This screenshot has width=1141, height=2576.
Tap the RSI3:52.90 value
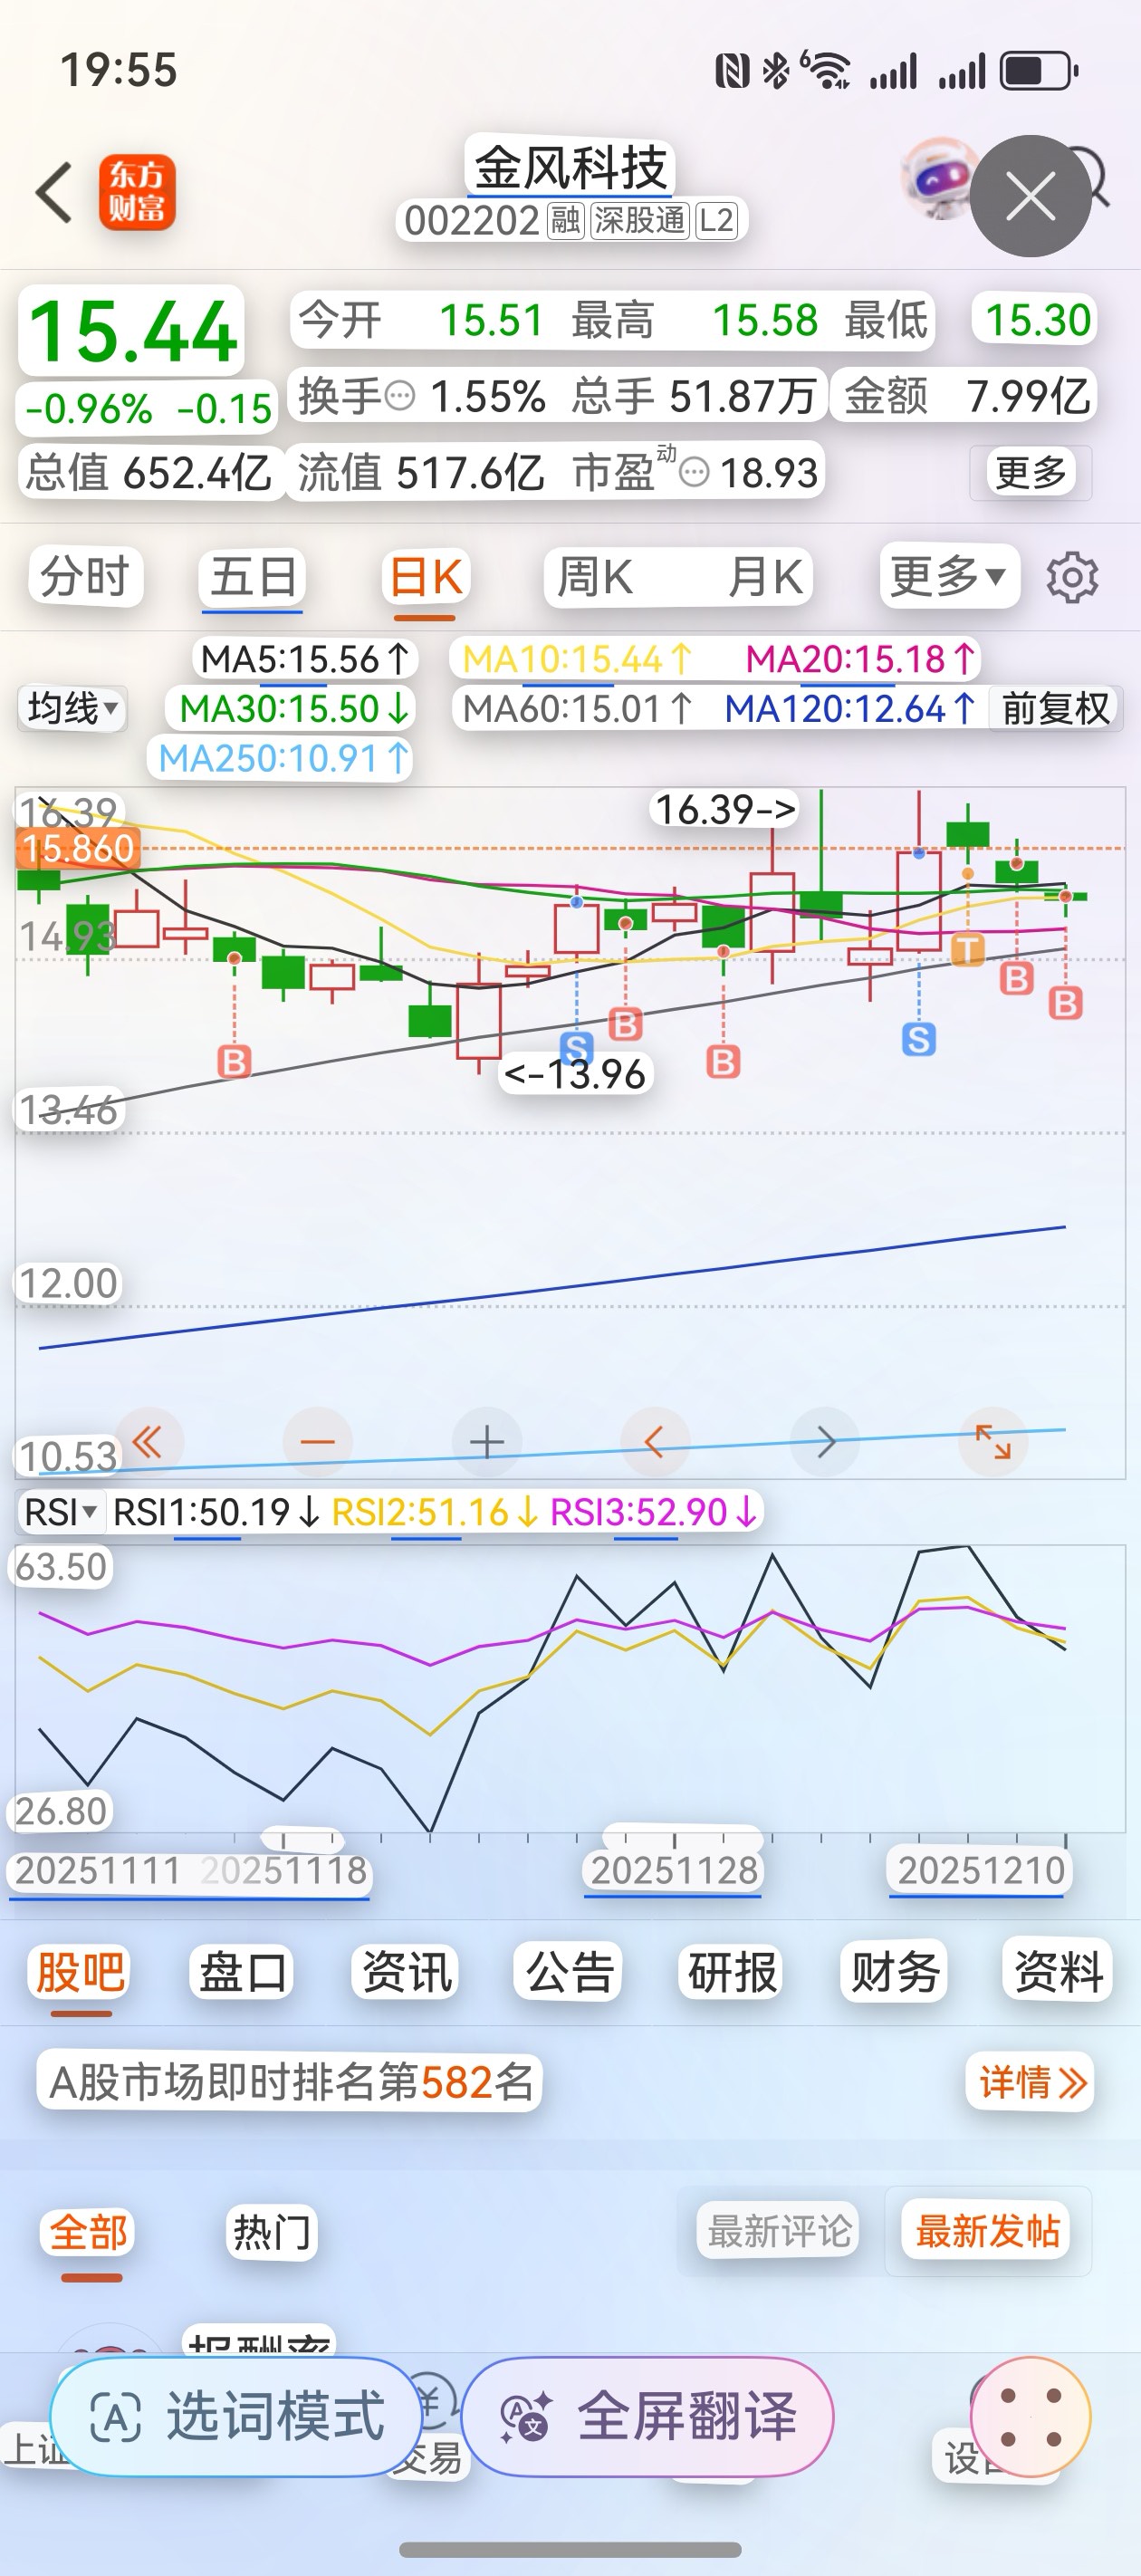click(654, 1512)
